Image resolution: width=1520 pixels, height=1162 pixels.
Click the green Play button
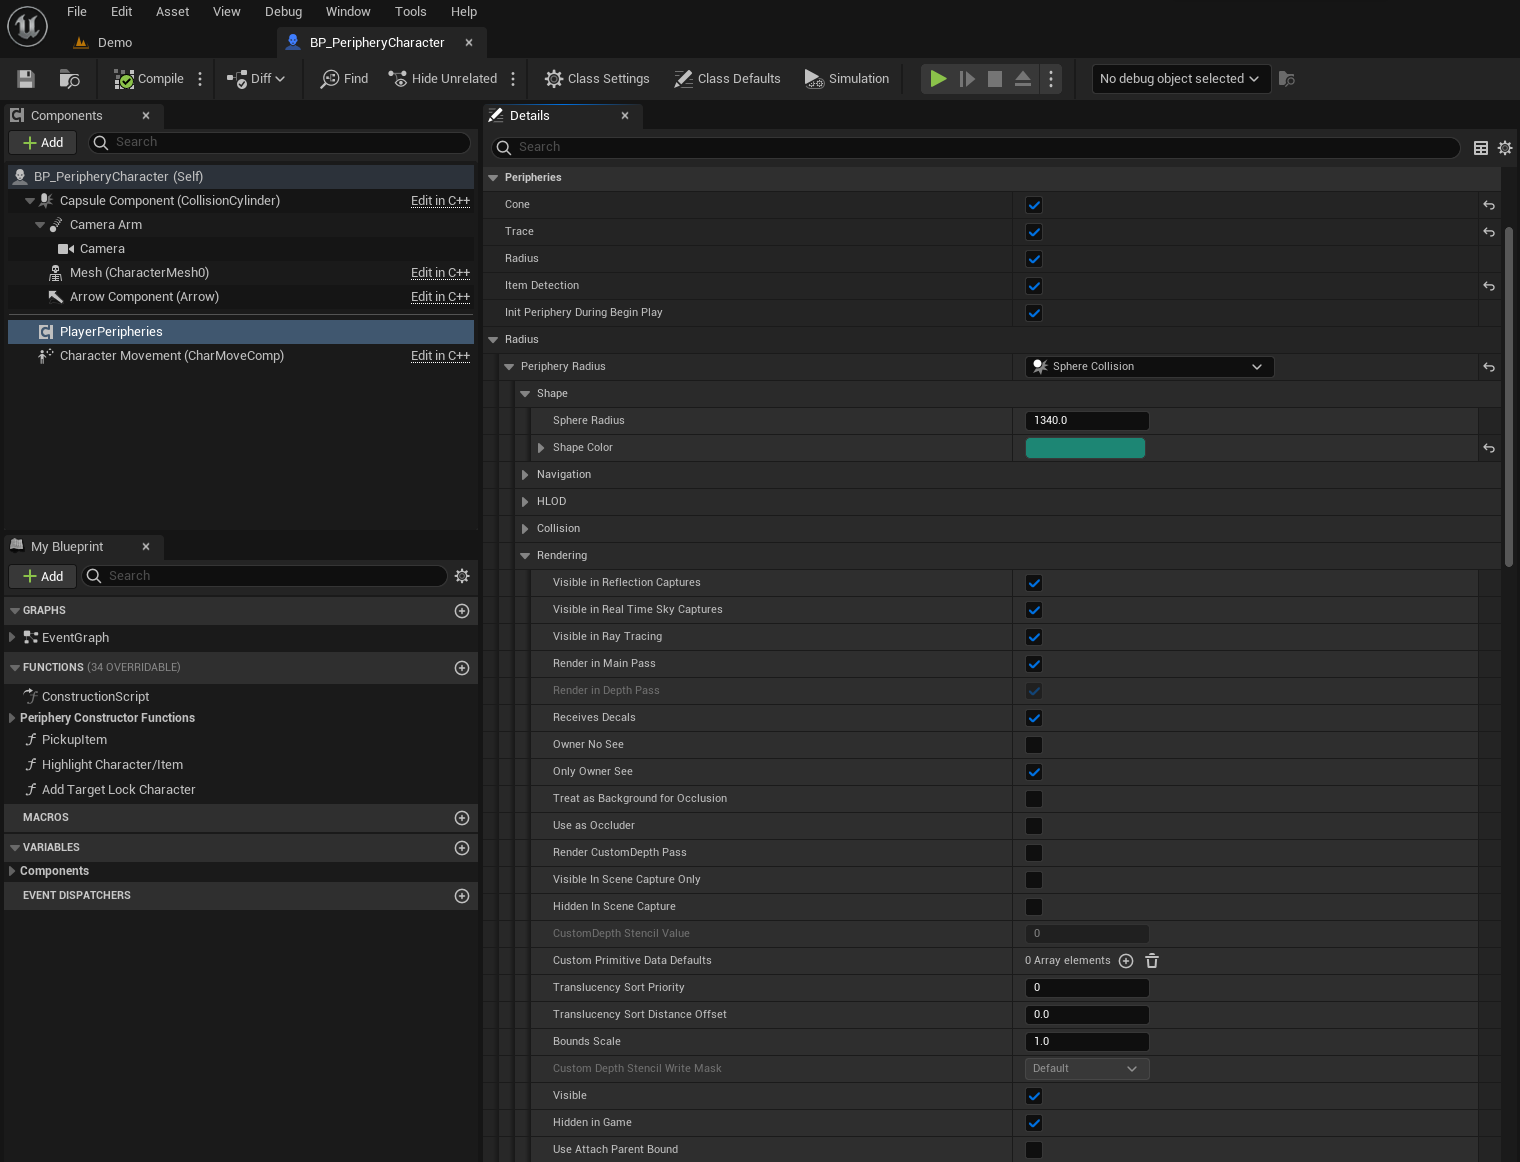(938, 79)
